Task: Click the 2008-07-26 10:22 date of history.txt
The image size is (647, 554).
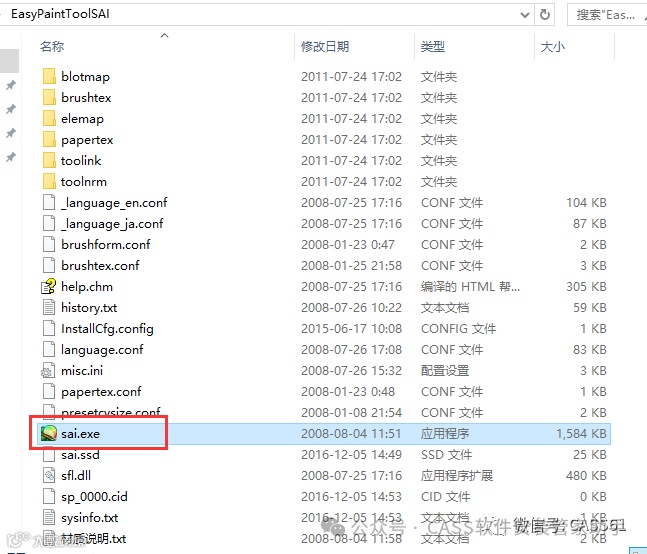Action: click(351, 308)
